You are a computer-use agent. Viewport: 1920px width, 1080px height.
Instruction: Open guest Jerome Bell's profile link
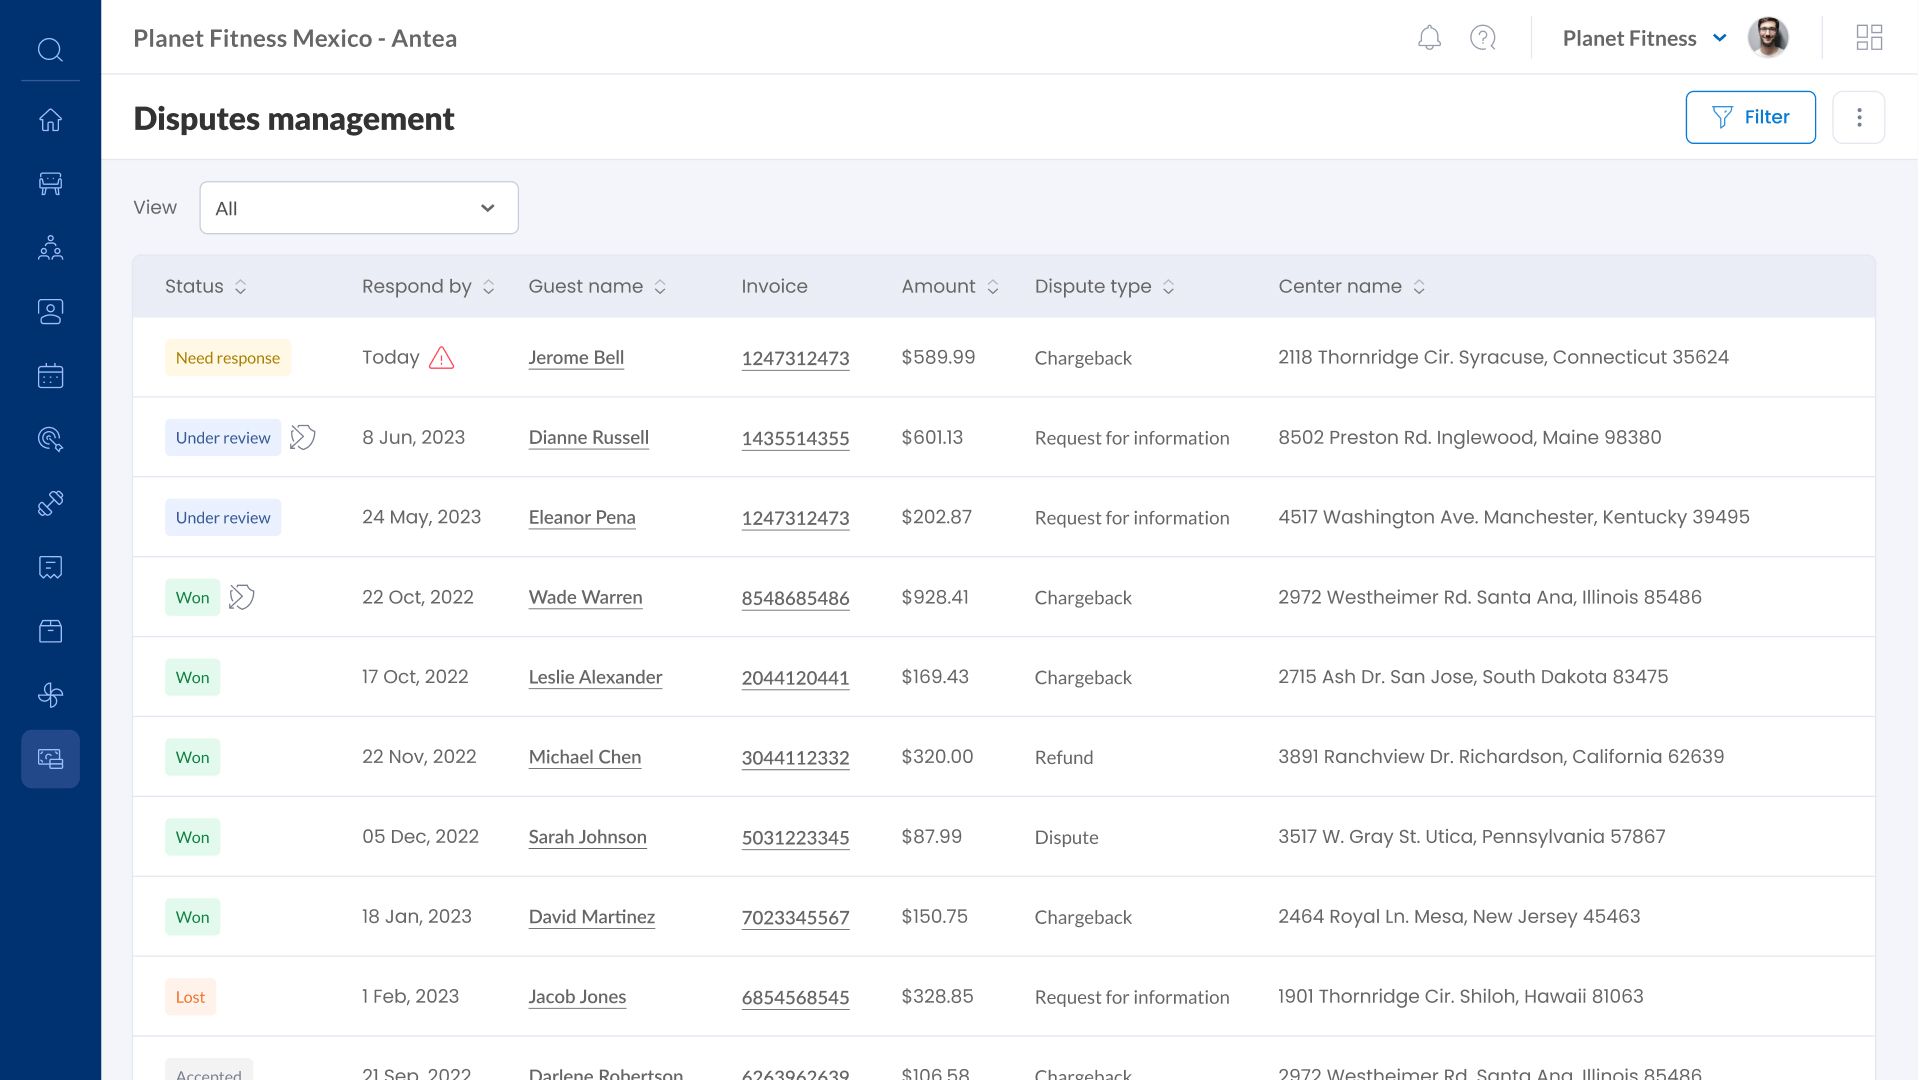(576, 358)
